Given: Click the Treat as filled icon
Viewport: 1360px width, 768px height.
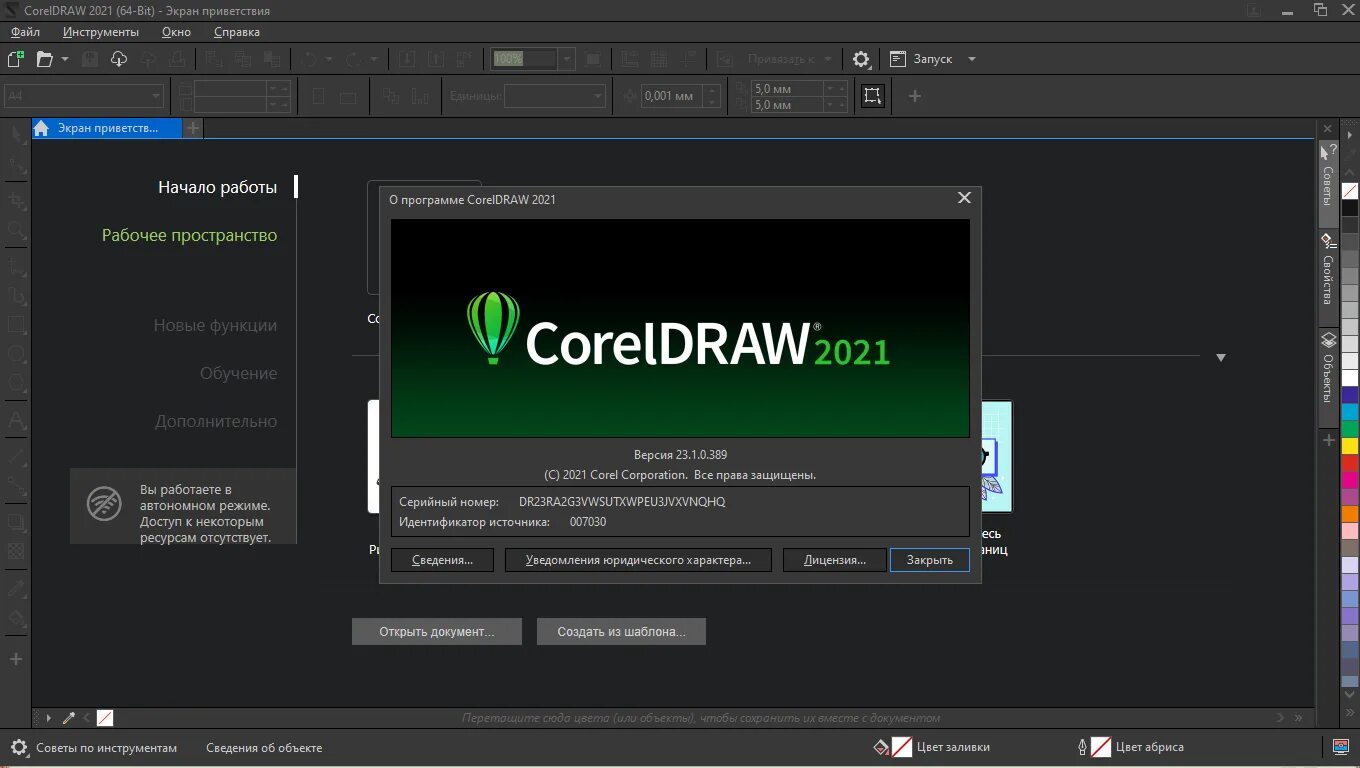Looking at the screenshot, I should (x=873, y=96).
